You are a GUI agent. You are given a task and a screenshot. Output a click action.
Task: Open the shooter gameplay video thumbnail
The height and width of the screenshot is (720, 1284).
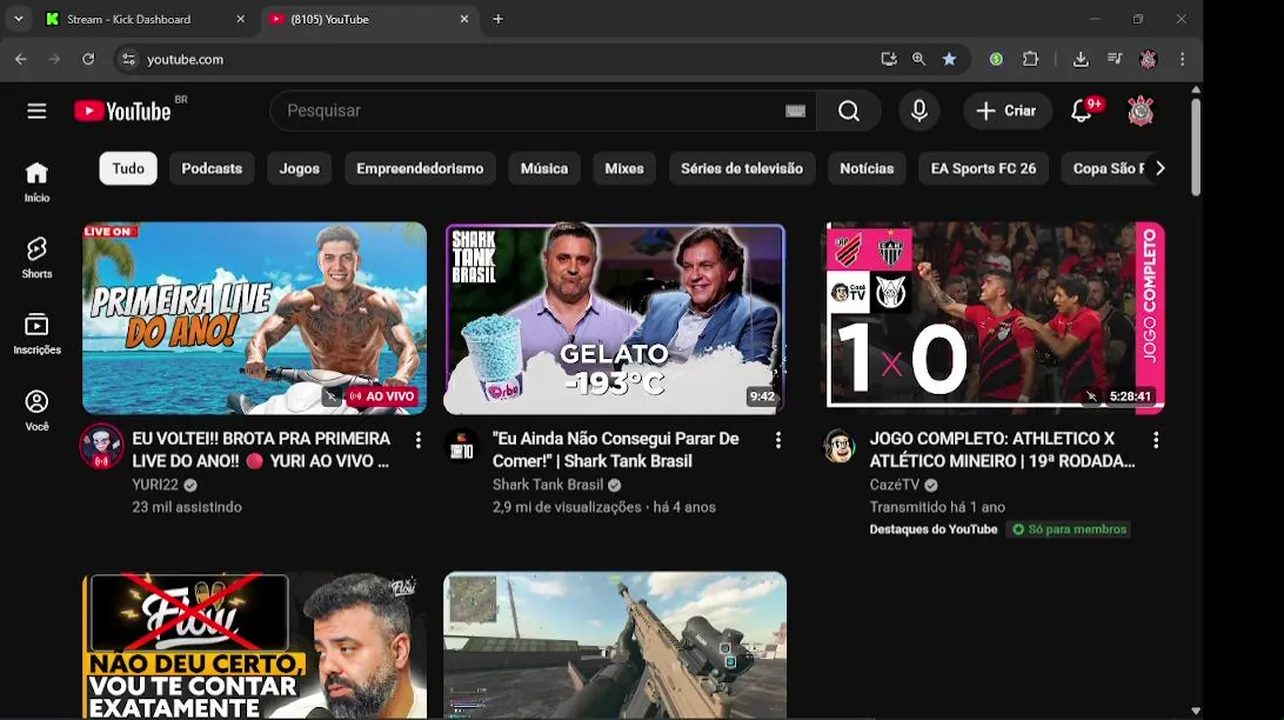(x=615, y=645)
